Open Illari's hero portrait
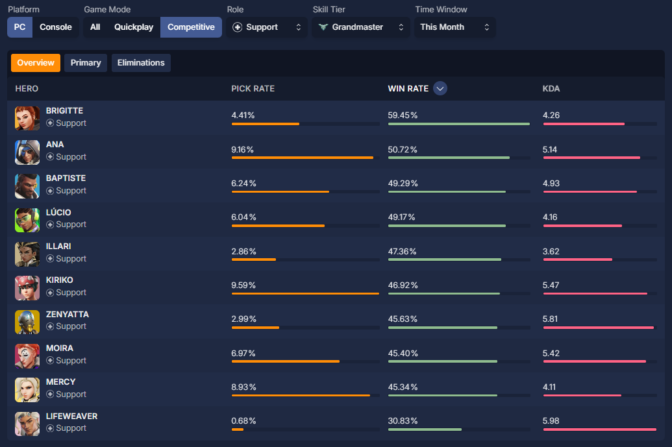 tap(27, 254)
